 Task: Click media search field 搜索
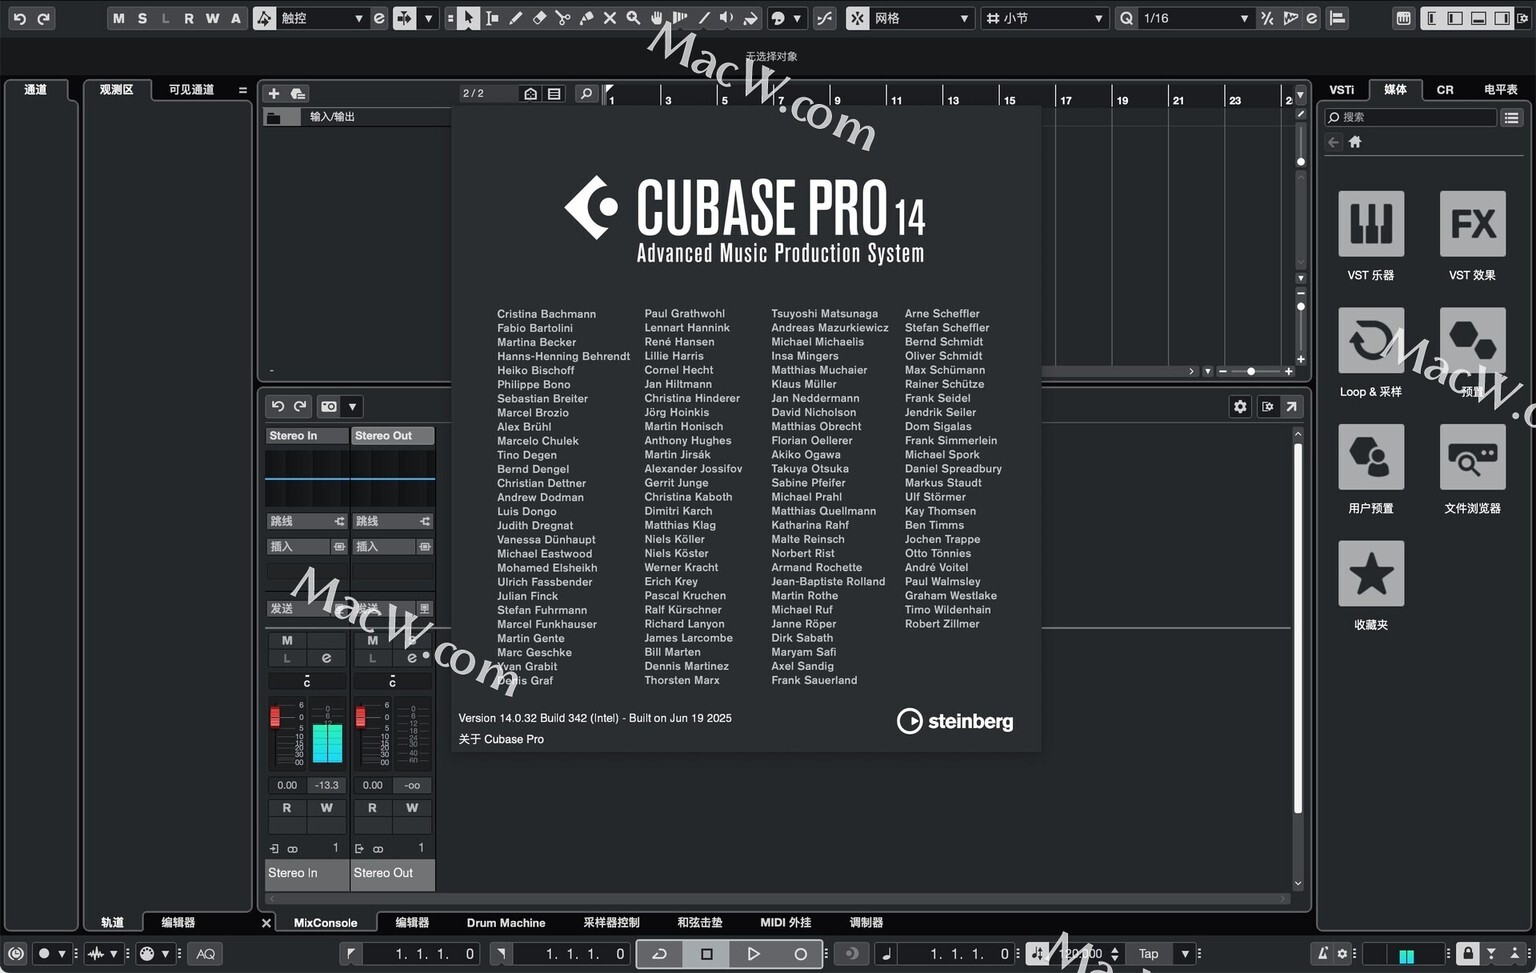[x=1410, y=117]
